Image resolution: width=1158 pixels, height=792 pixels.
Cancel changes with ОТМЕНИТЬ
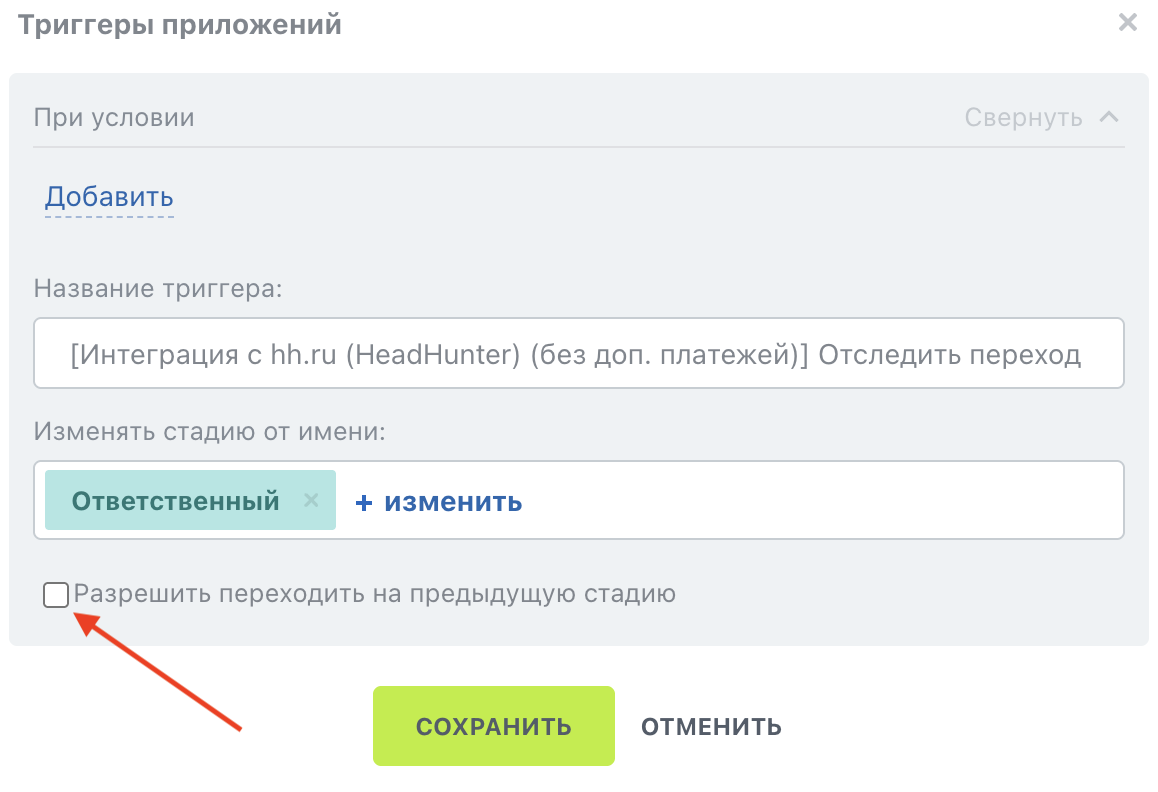[x=711, y=726]
